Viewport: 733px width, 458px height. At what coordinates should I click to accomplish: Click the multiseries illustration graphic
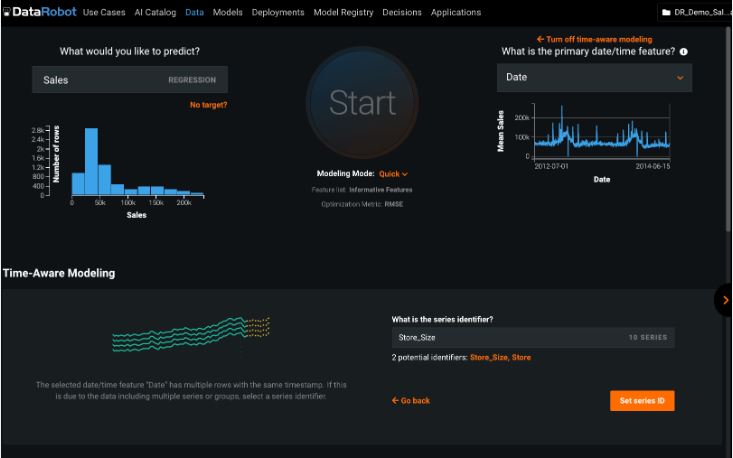(191, 335)
